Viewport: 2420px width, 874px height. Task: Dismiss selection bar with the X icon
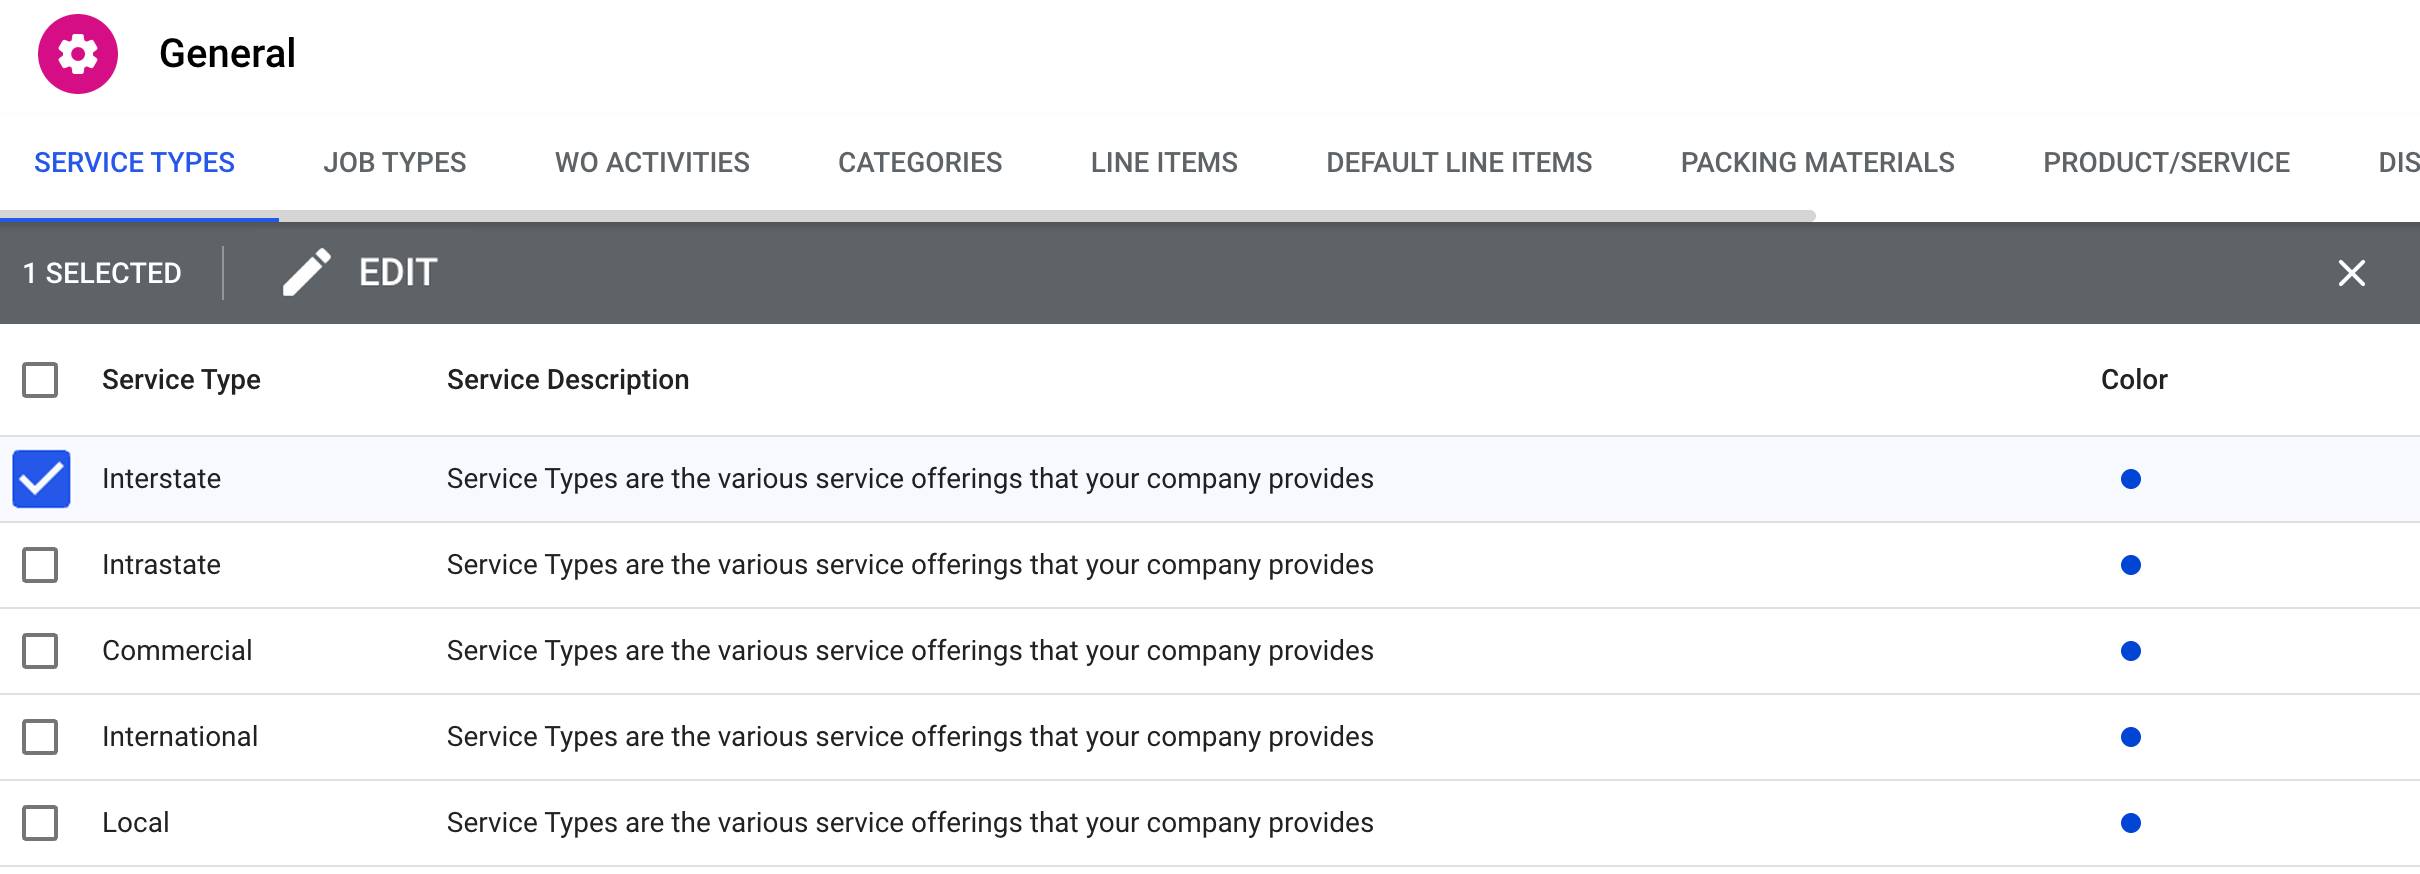[2351, 273]
